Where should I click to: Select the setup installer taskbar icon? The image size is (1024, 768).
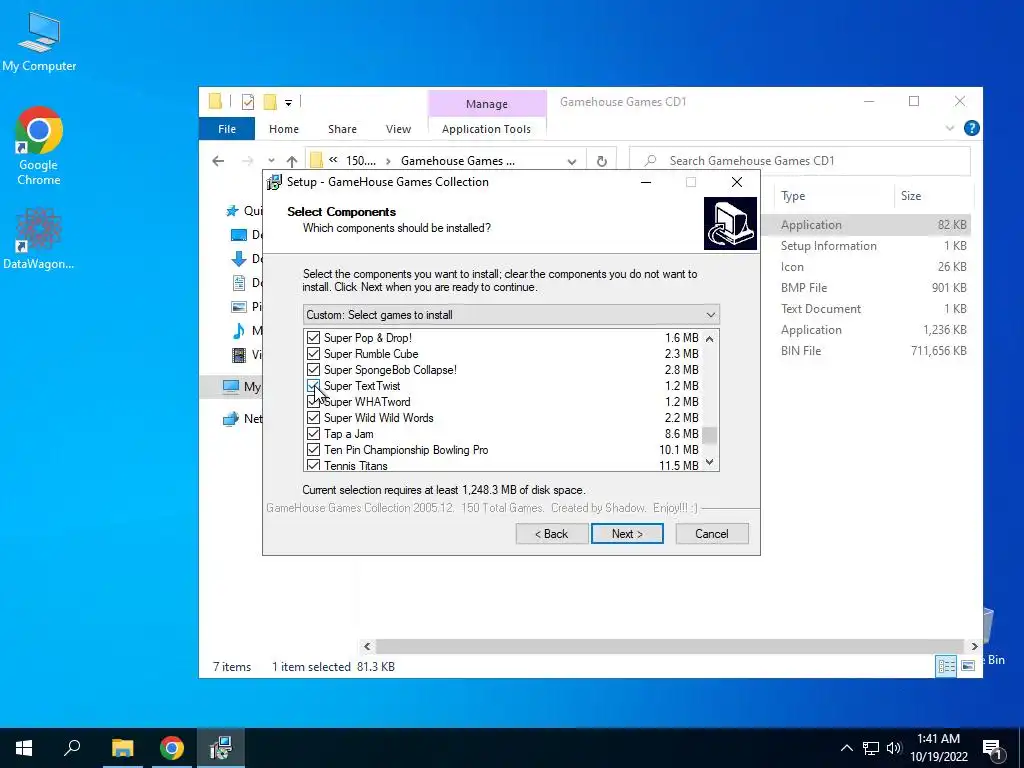click(x=221, y=748)
